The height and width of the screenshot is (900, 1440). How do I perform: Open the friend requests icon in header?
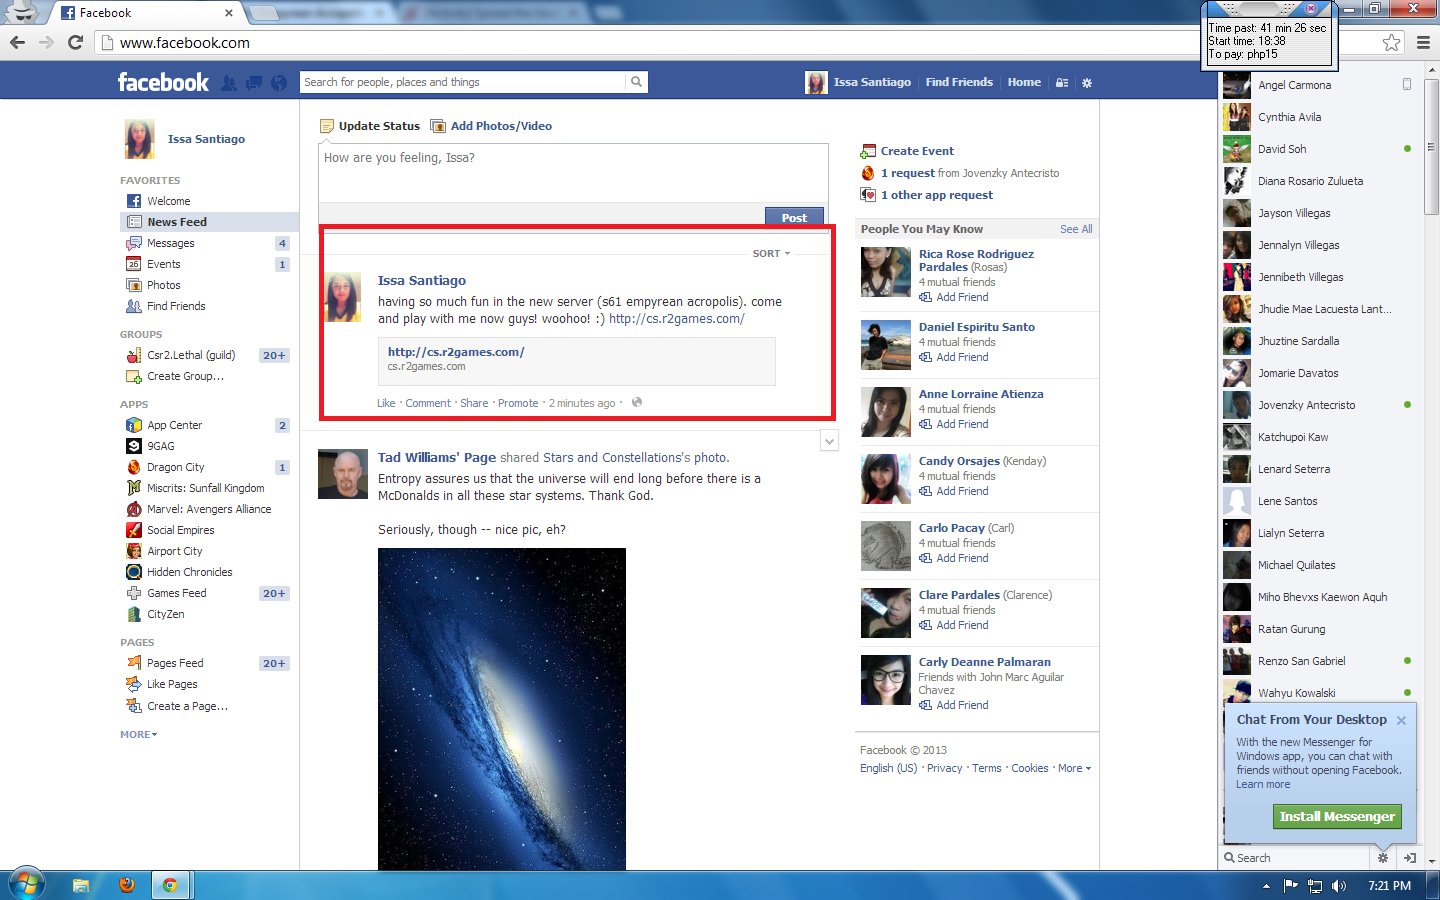coord(229,83)
